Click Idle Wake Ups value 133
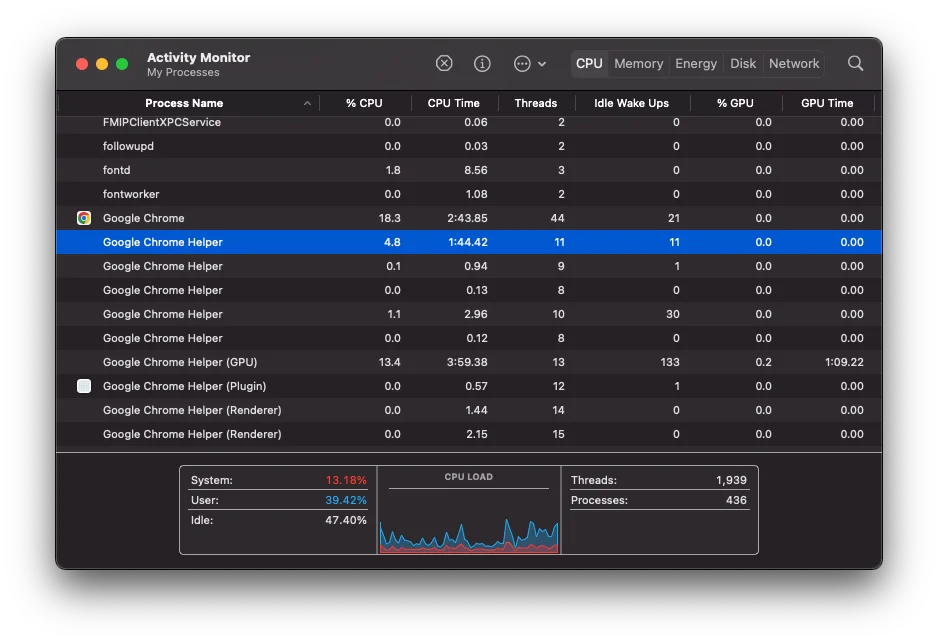This screenshot has height=643, width=938. [669, 362]
